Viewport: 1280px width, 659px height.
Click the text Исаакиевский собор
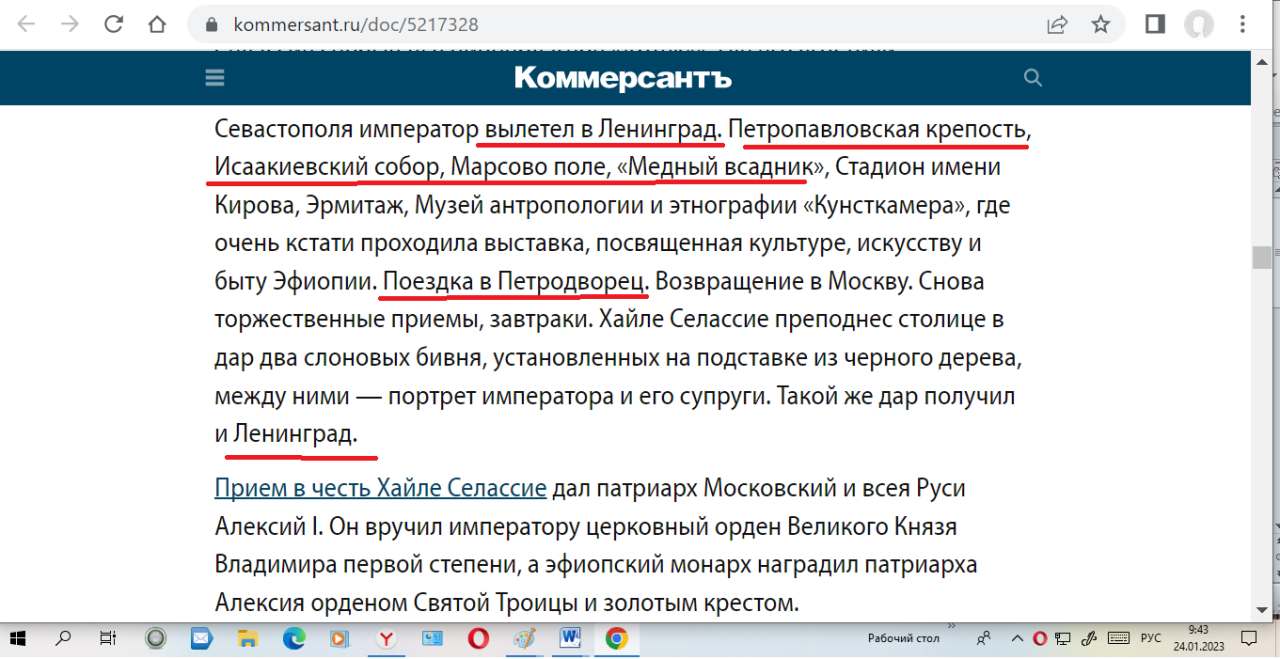coord(328,168)
